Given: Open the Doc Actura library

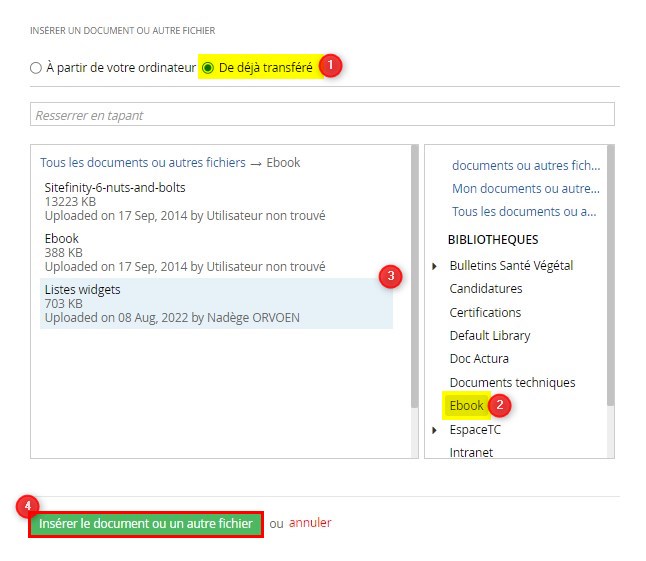Looking at the screenshot, I should tap(479, 359).
